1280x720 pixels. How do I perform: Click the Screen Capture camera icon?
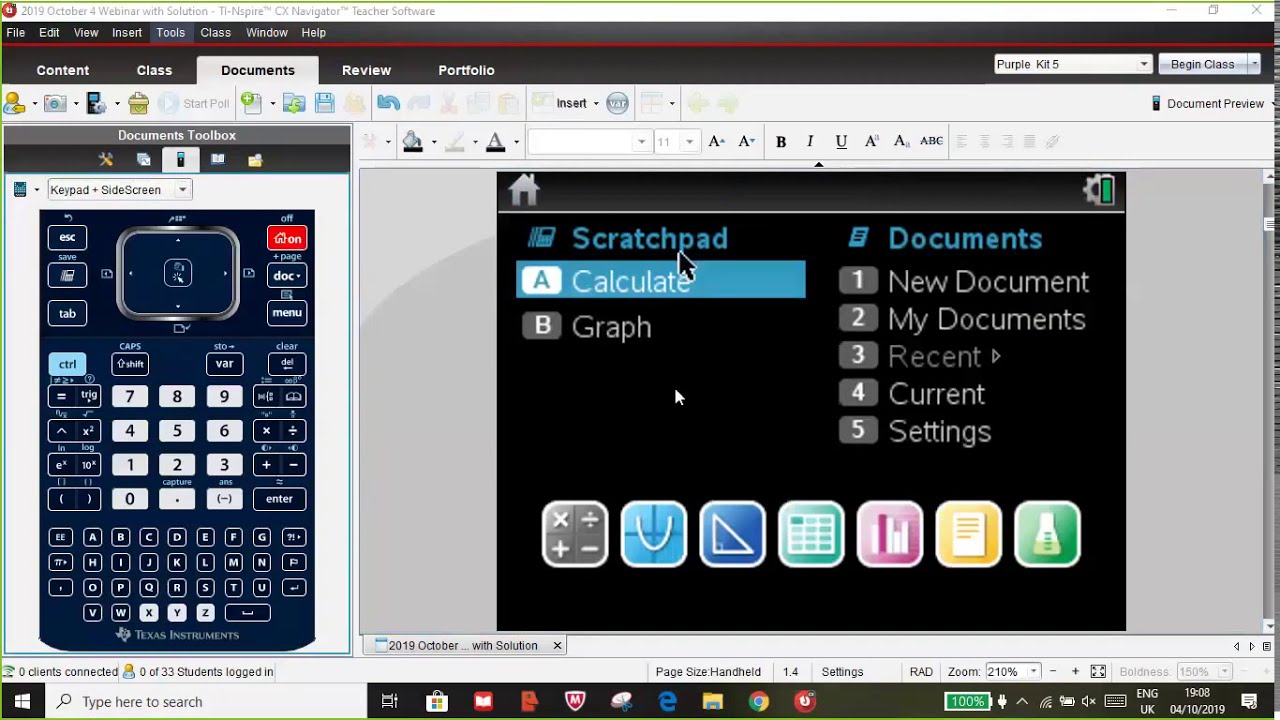point(55,103)
